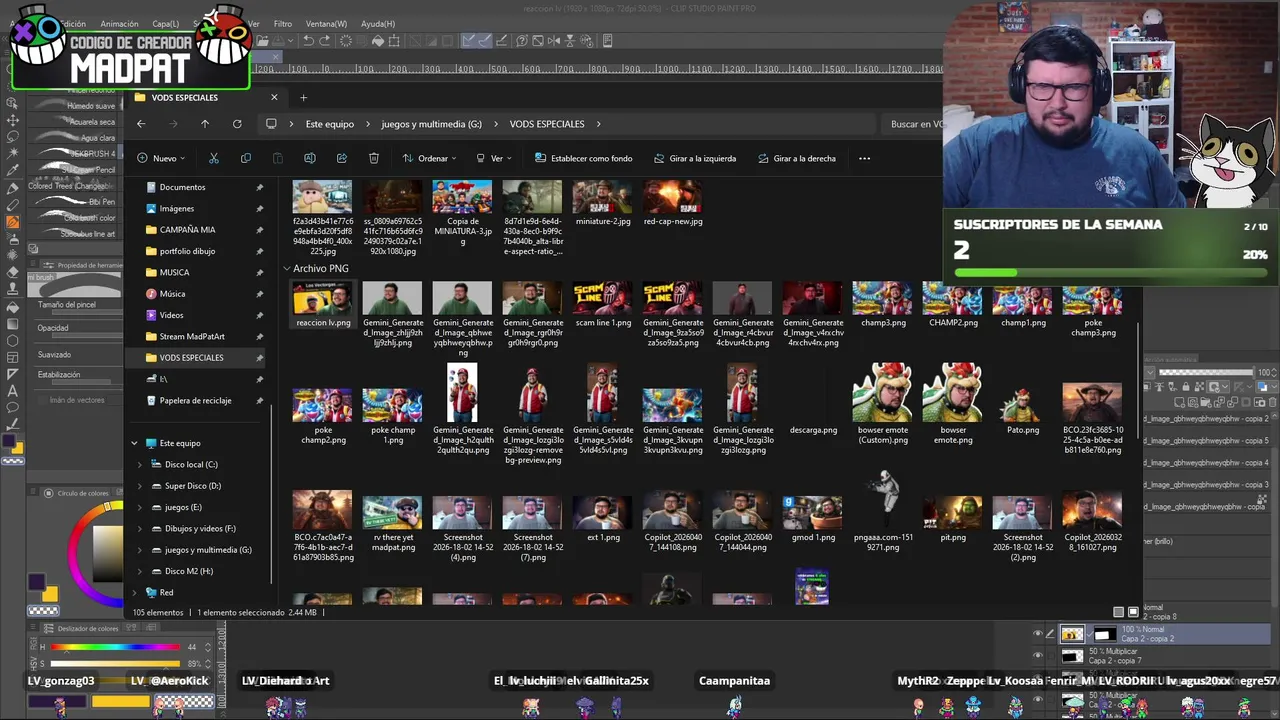This screenshot has height=720, width=1280.
Task: Select the Move layer tool in Clip Studio
Action: [13, 120]
